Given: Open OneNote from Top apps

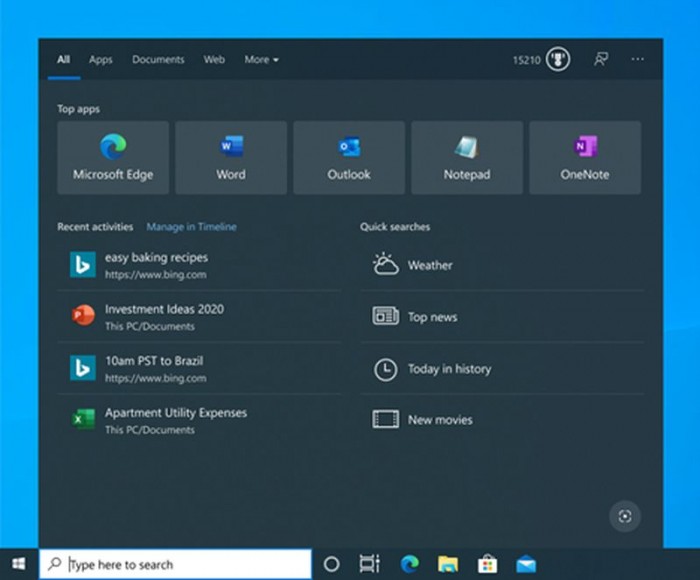Looking at the screenshot, I should 585,157.
